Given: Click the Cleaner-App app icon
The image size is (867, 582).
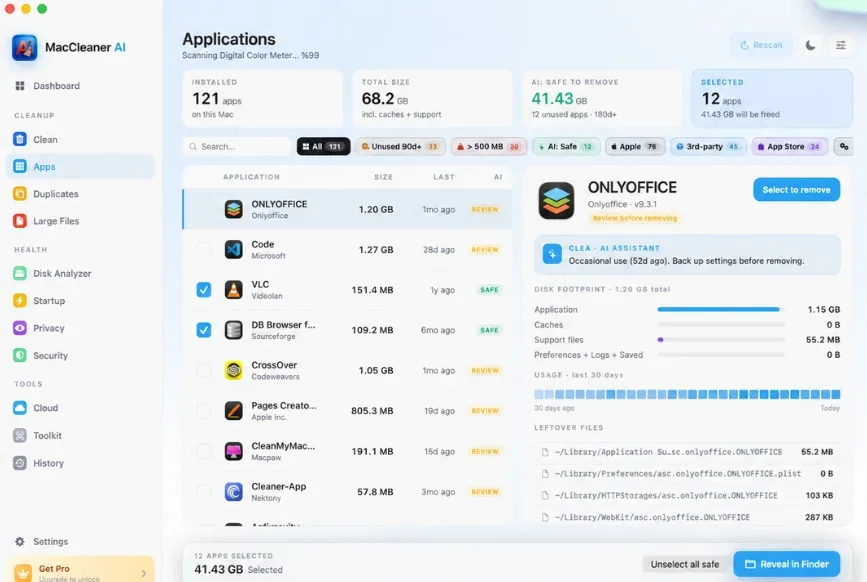Looking at the screenshot, I should (233, 491).
